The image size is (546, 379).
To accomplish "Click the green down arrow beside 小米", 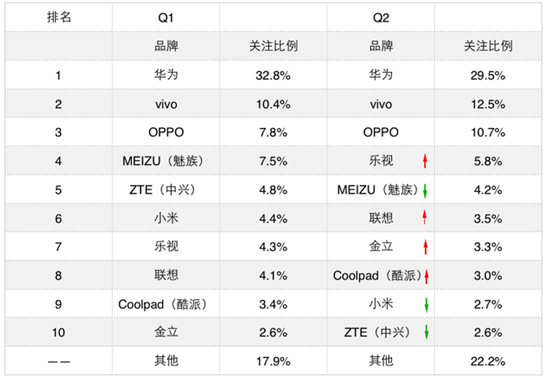I will pos(427,305).
